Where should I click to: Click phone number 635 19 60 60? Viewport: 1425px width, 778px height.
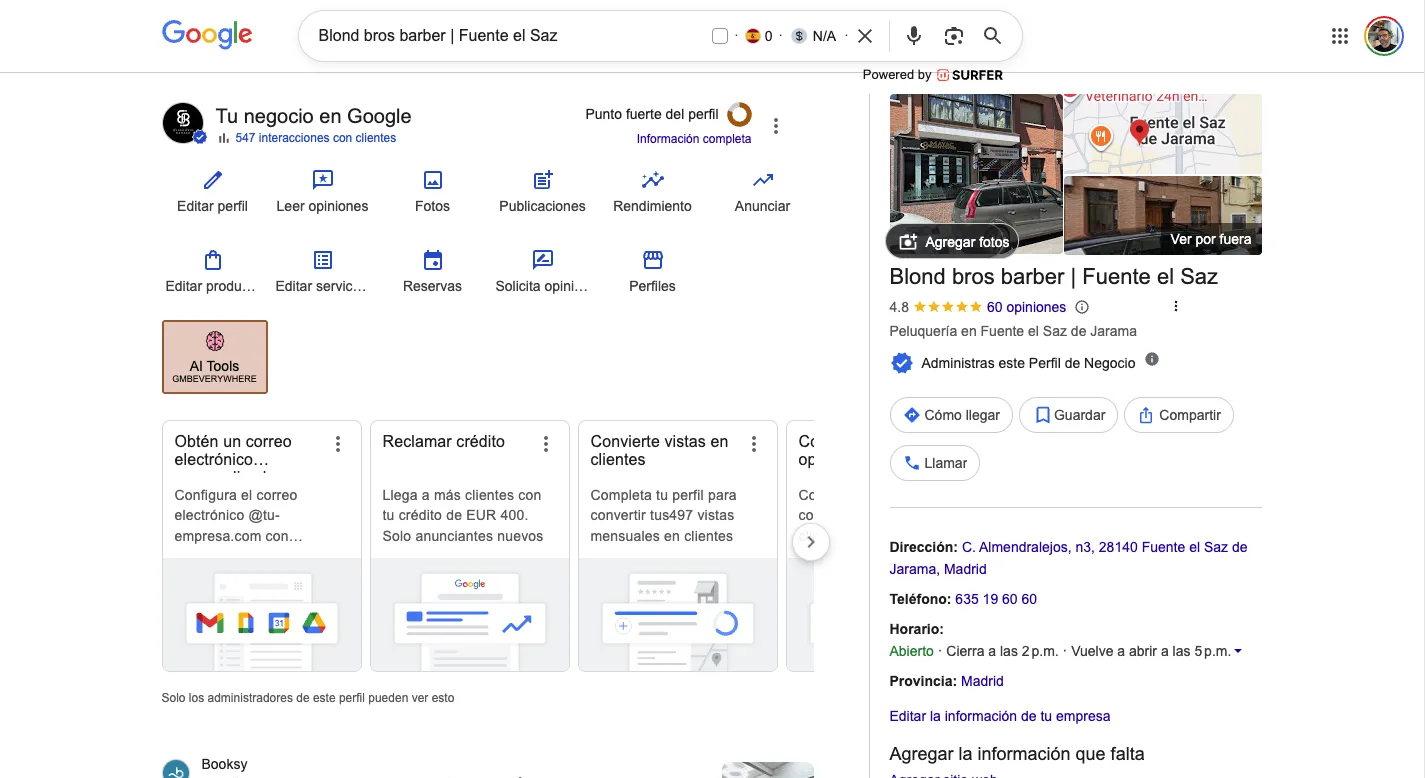pyautogui.click(x=996, y=599)
